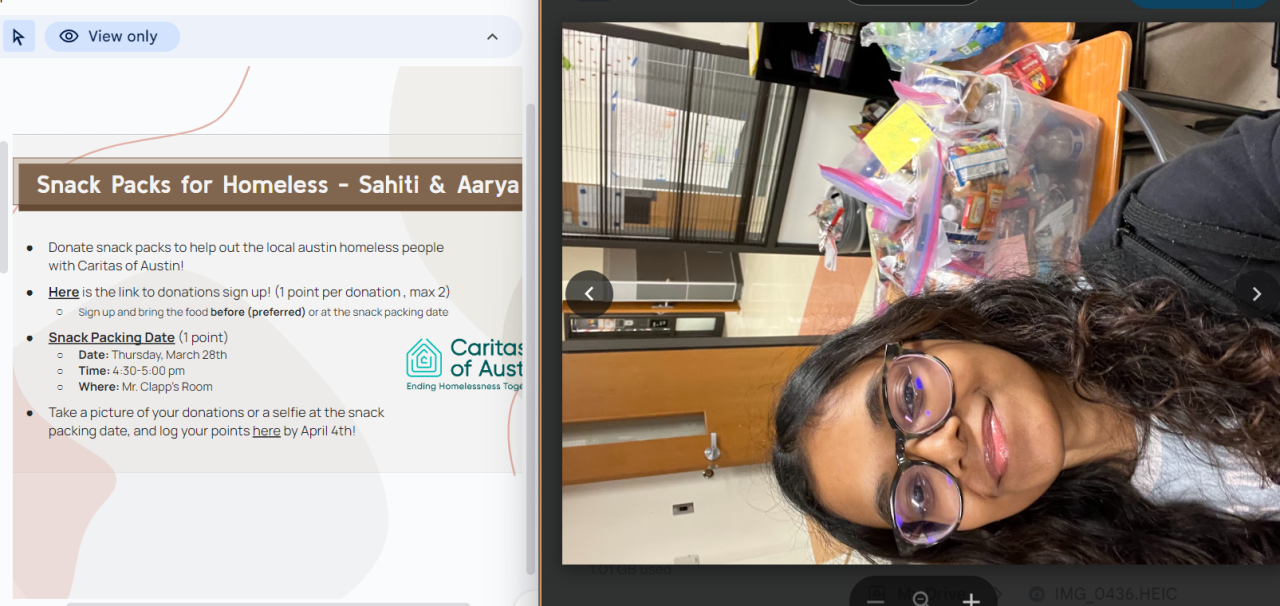The height and width of the screenshot is (606, 1280).
Task: Open the Snack Packing Date link
Action: click(x=111, y=337)
